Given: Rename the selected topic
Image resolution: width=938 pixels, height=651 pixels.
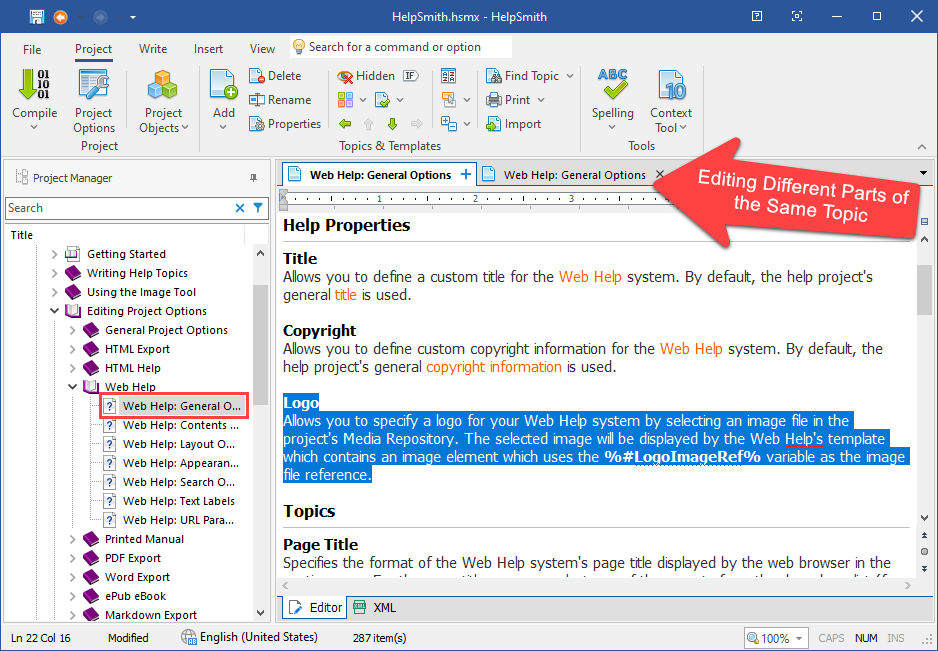Looking at the screenshot, I should 281,100.
